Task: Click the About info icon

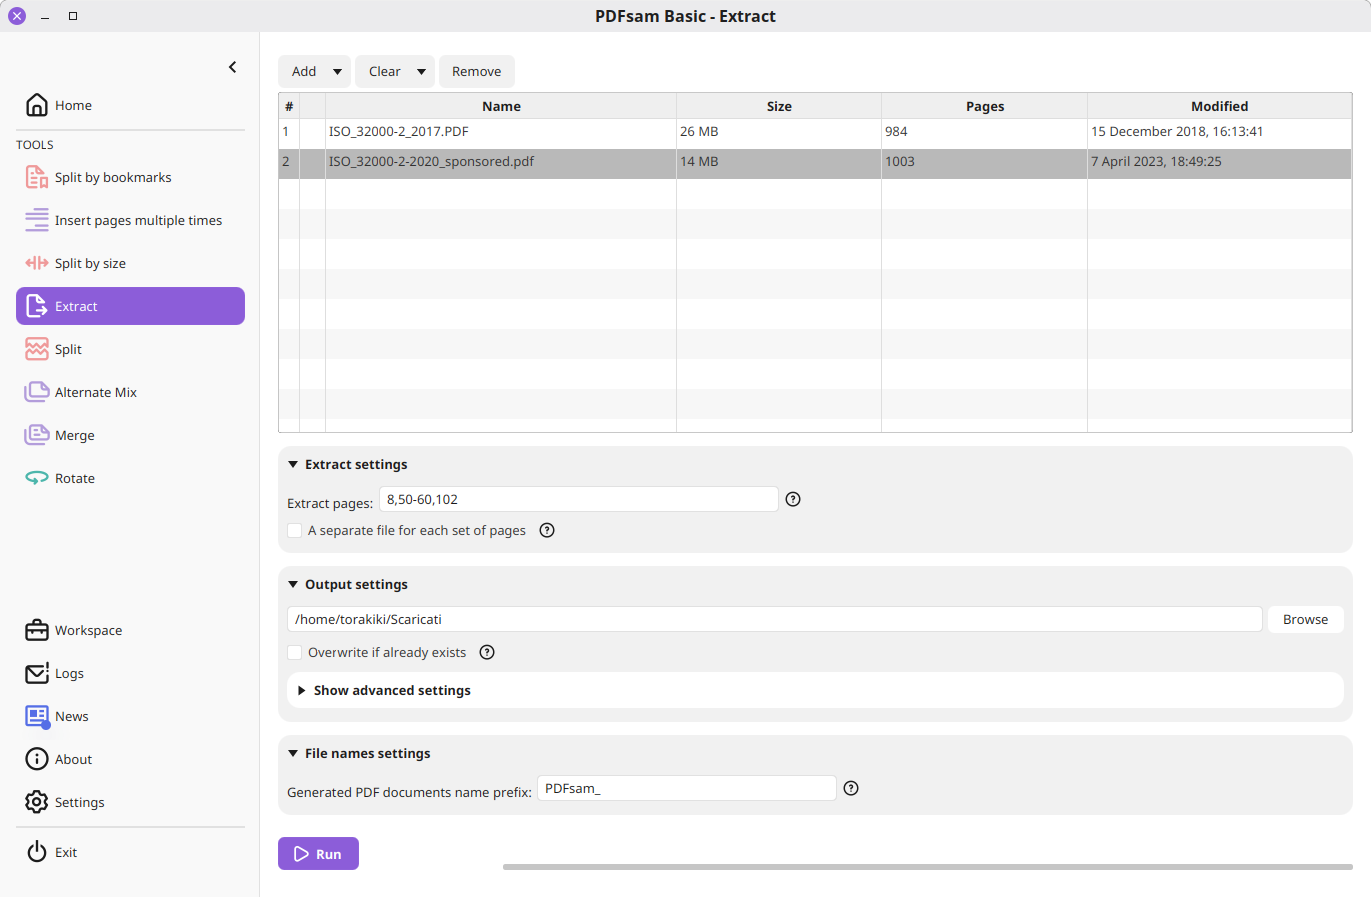Action: point(37,759)
